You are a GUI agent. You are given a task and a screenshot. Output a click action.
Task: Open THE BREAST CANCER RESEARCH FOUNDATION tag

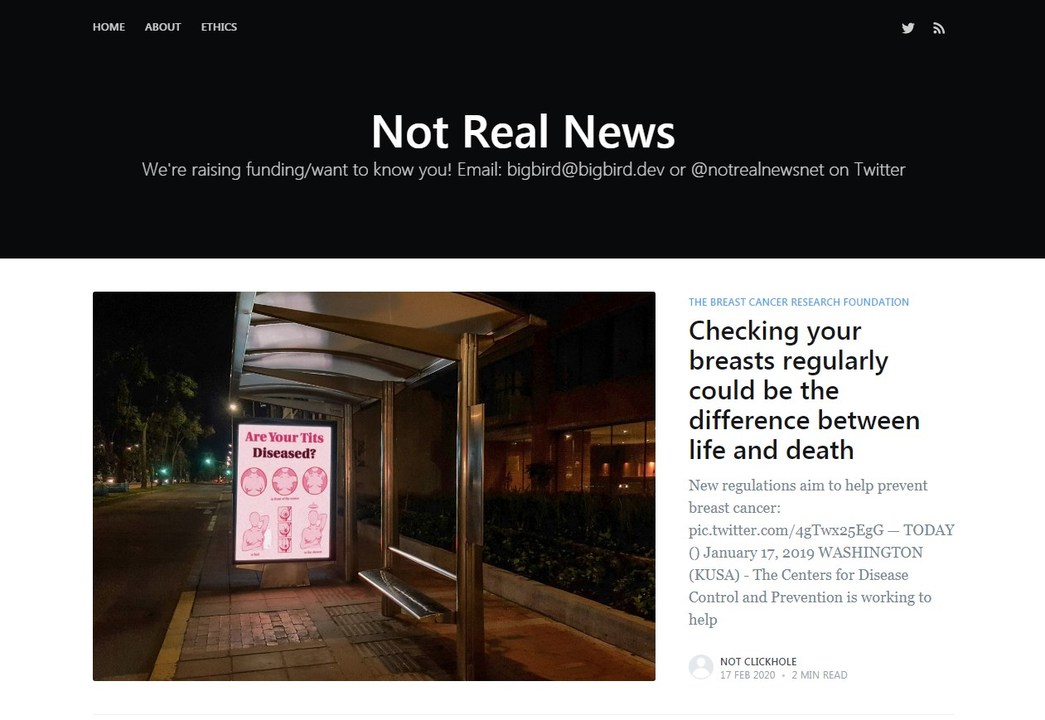pyautogui.click(x=798, y=302)
